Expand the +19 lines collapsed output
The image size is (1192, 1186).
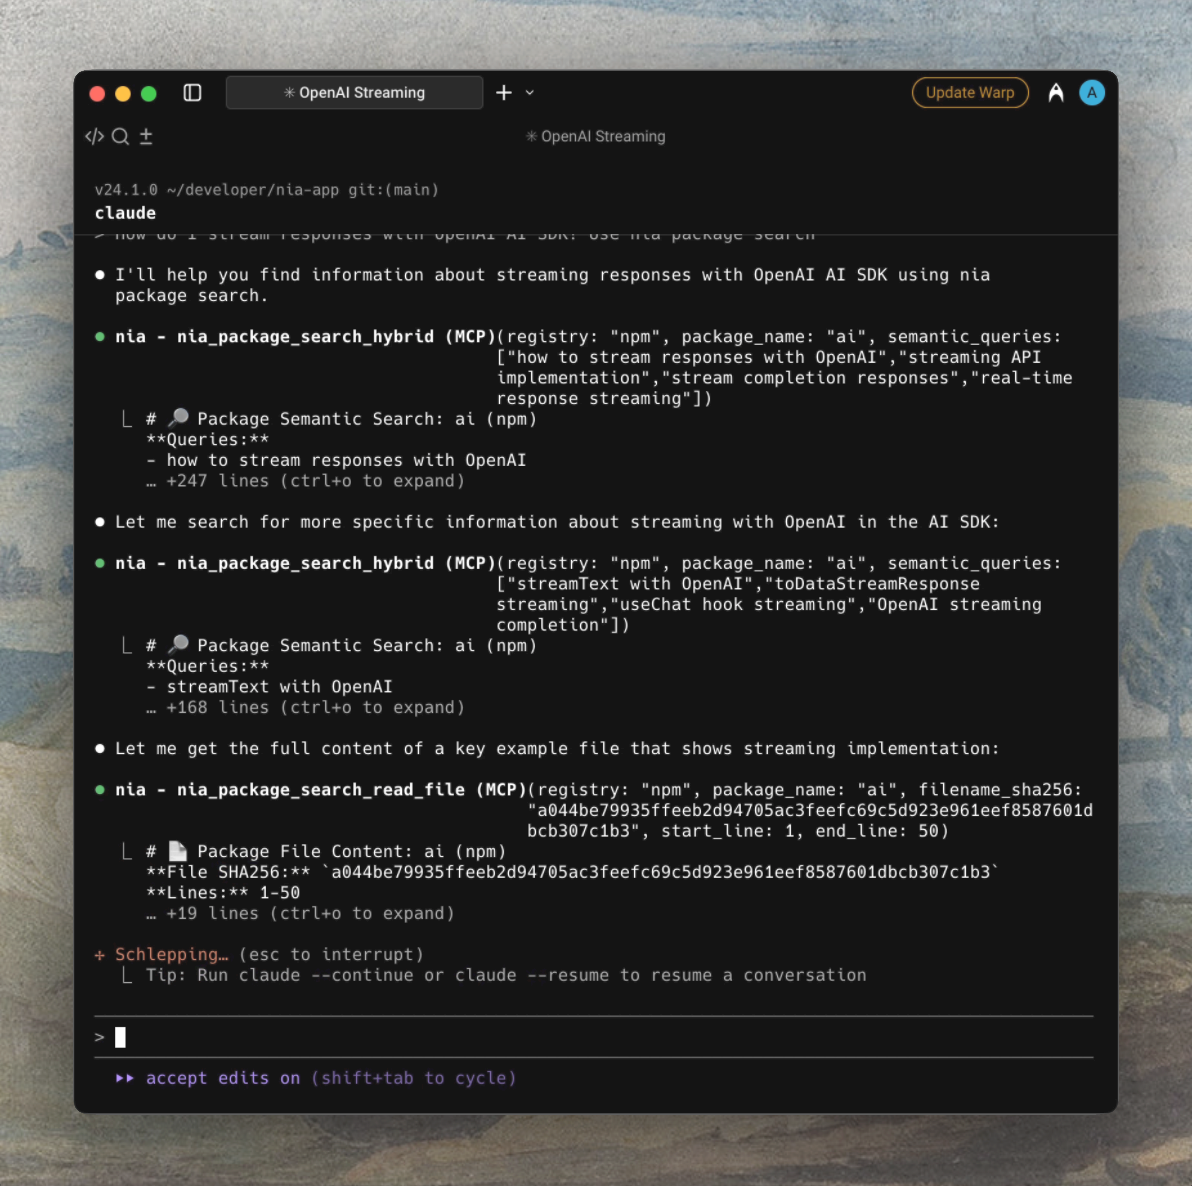(x=300, y=913)
